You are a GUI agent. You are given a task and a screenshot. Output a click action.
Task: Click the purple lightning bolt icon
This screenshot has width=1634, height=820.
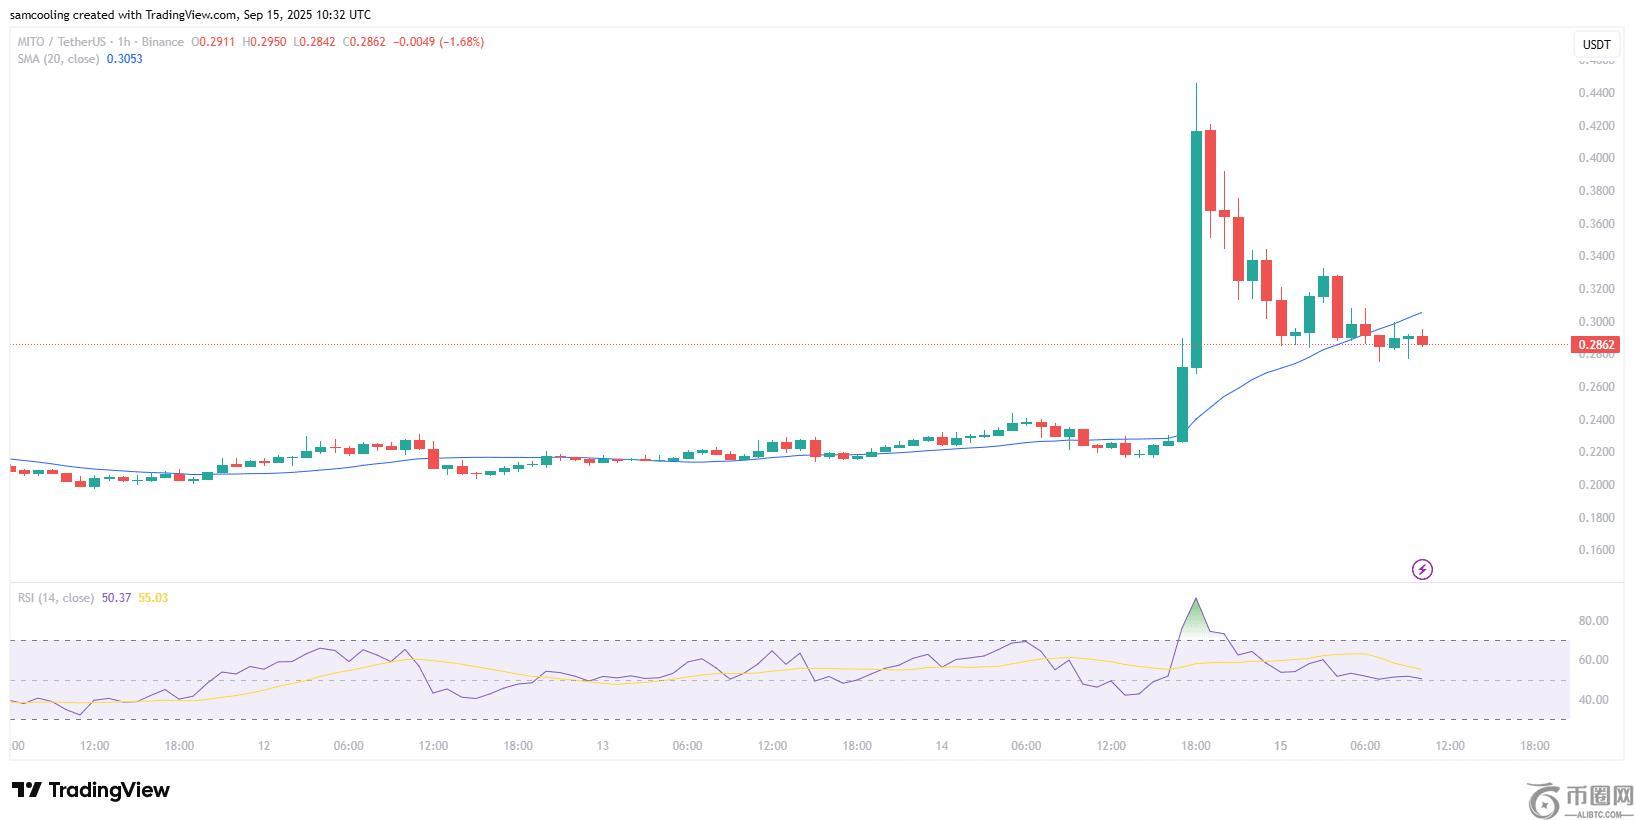[x=1421, y=570]
